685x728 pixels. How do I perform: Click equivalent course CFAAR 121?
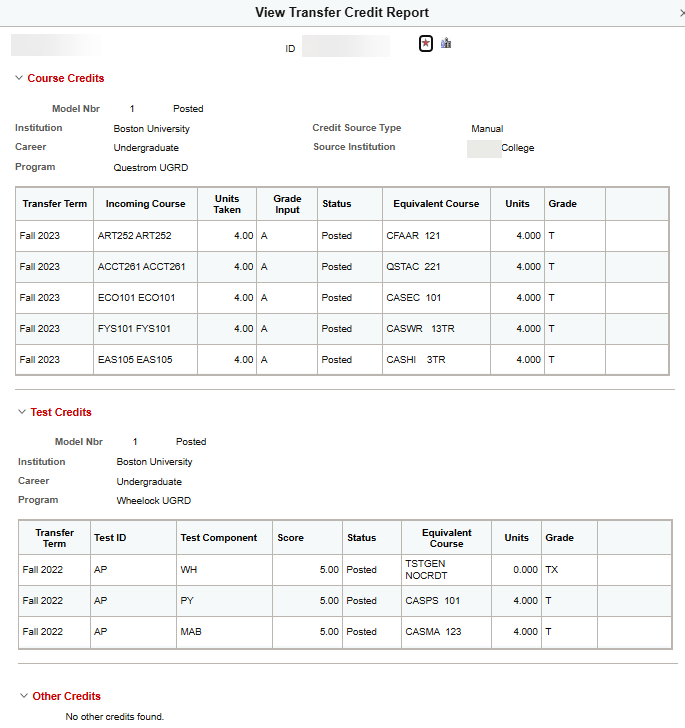point(413,236)
